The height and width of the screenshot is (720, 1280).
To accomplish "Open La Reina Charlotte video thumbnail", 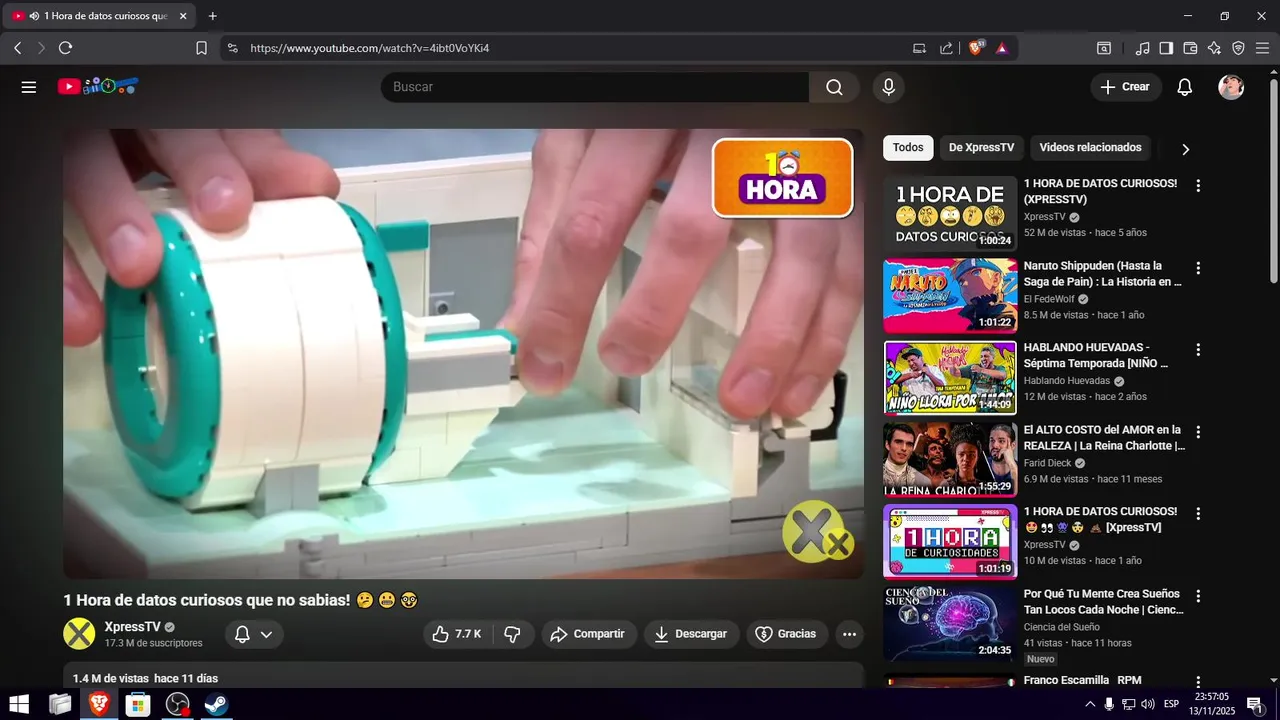I will pyautogui.click(x=950, y=459).
